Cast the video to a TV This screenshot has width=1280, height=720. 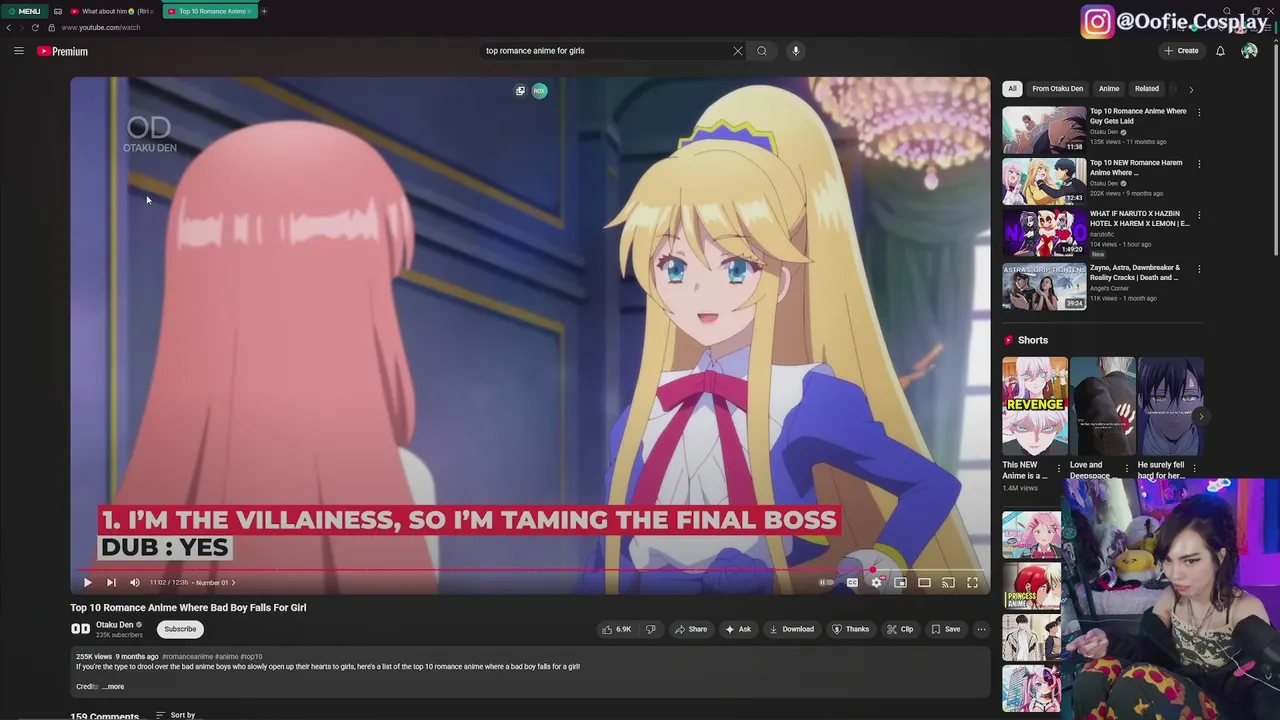coord(948,582)
